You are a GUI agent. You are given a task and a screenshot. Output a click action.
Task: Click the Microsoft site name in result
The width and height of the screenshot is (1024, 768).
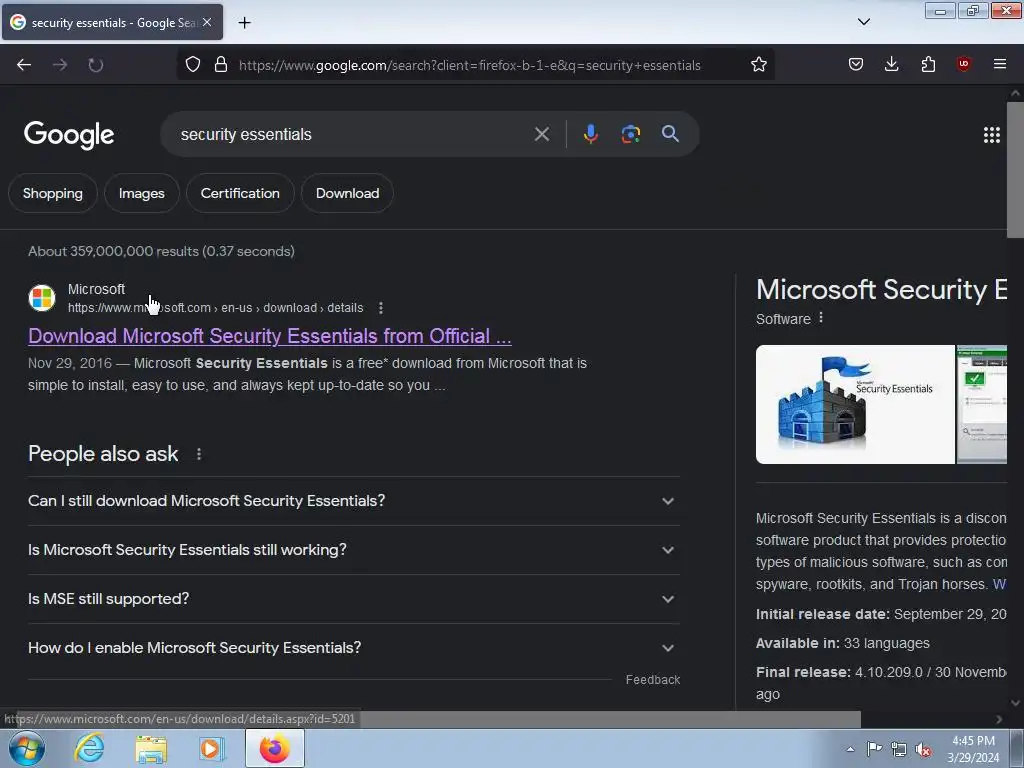tap(97, 289)
